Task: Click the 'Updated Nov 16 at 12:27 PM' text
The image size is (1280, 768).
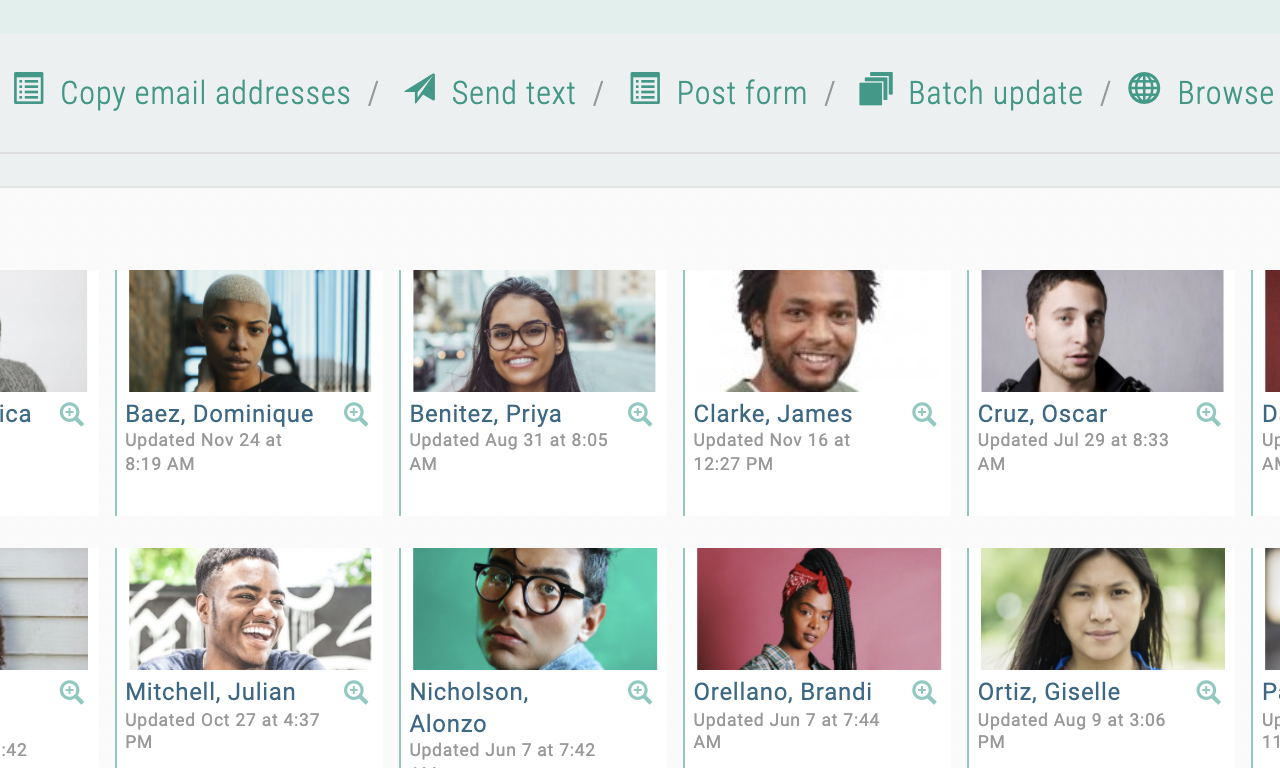Action: pyautogui.click(x=772, y=452)
